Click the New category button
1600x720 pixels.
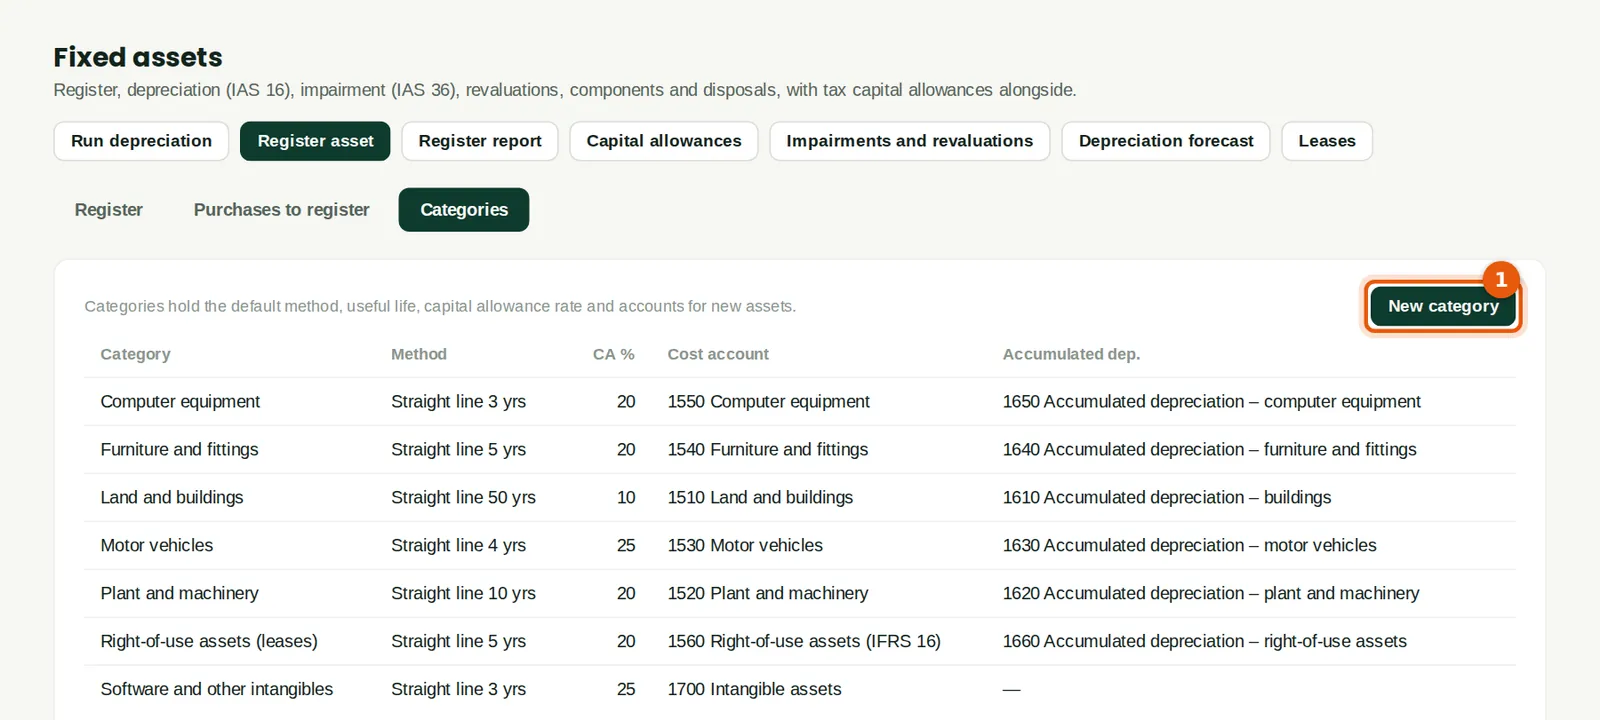click(x=1443, y=306)
